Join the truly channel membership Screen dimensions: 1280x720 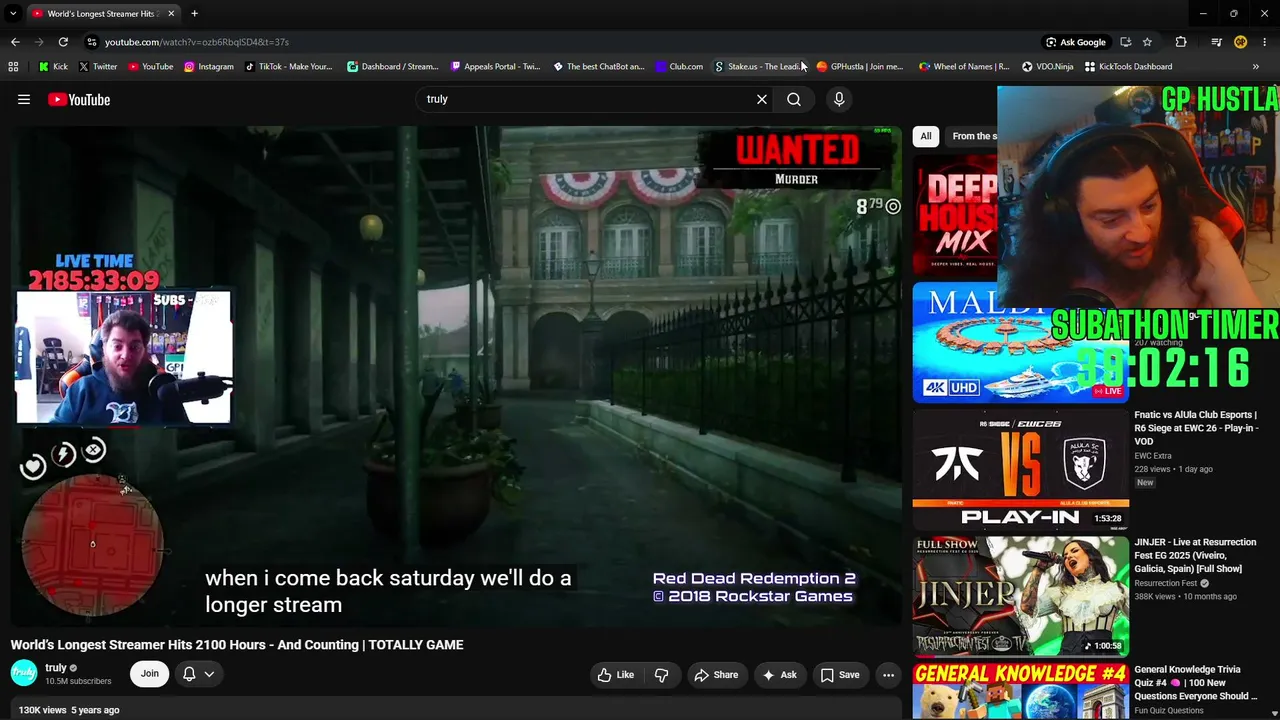click(150, 674)
